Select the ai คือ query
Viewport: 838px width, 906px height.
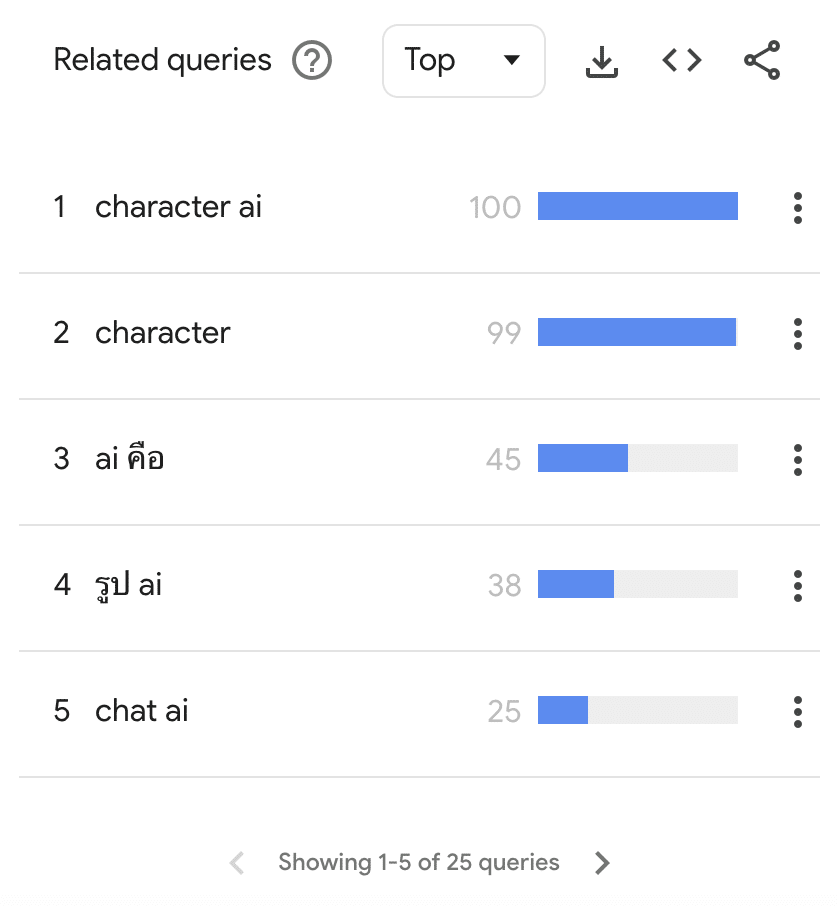pyautogui.click(x=129, y=458)
